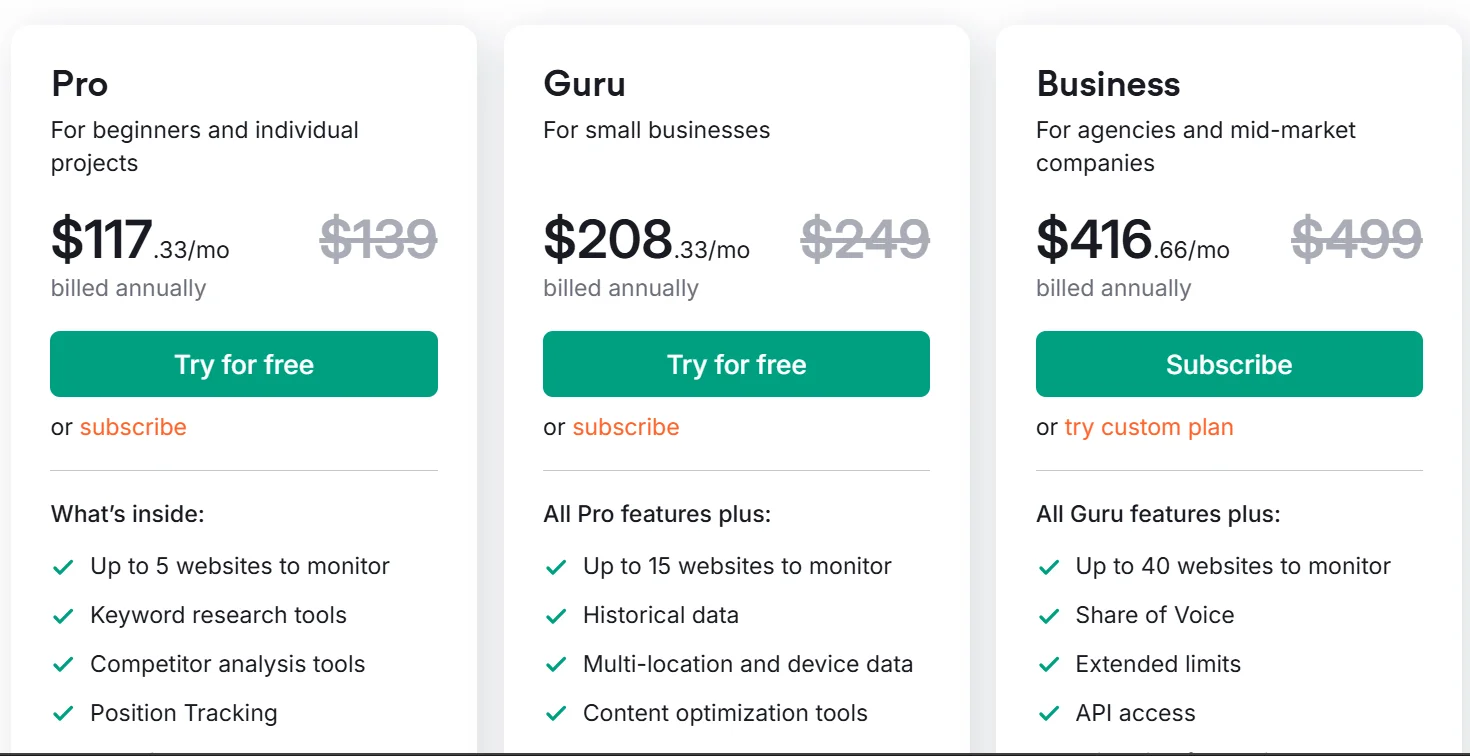Follow the try custom plan link
1470x756 pixels.
[x=1149, y=427]
